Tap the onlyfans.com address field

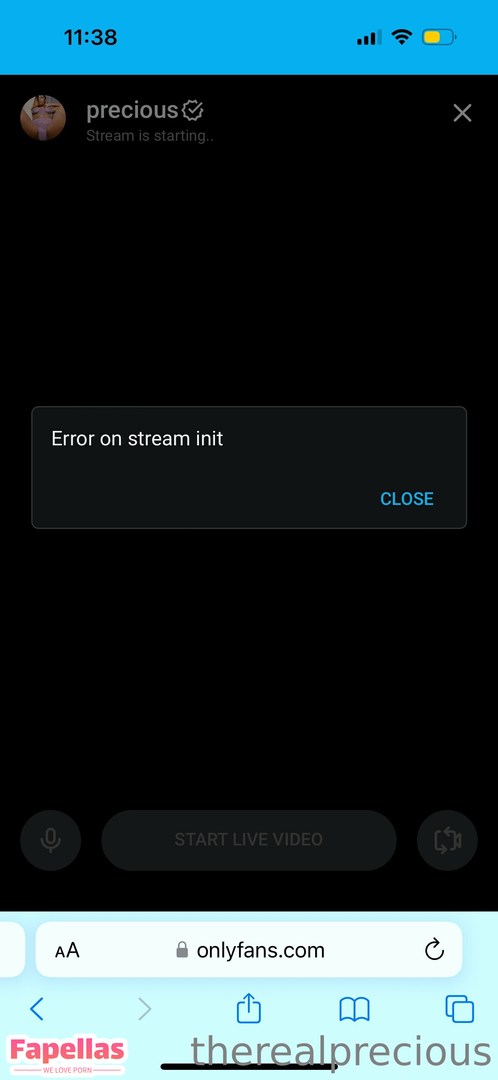click(x=249, y=950)
